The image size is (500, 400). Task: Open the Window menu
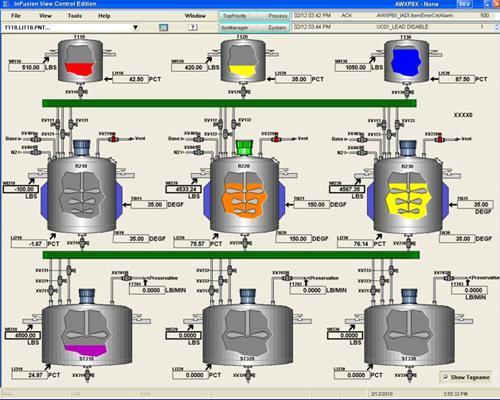click(195, 16)
